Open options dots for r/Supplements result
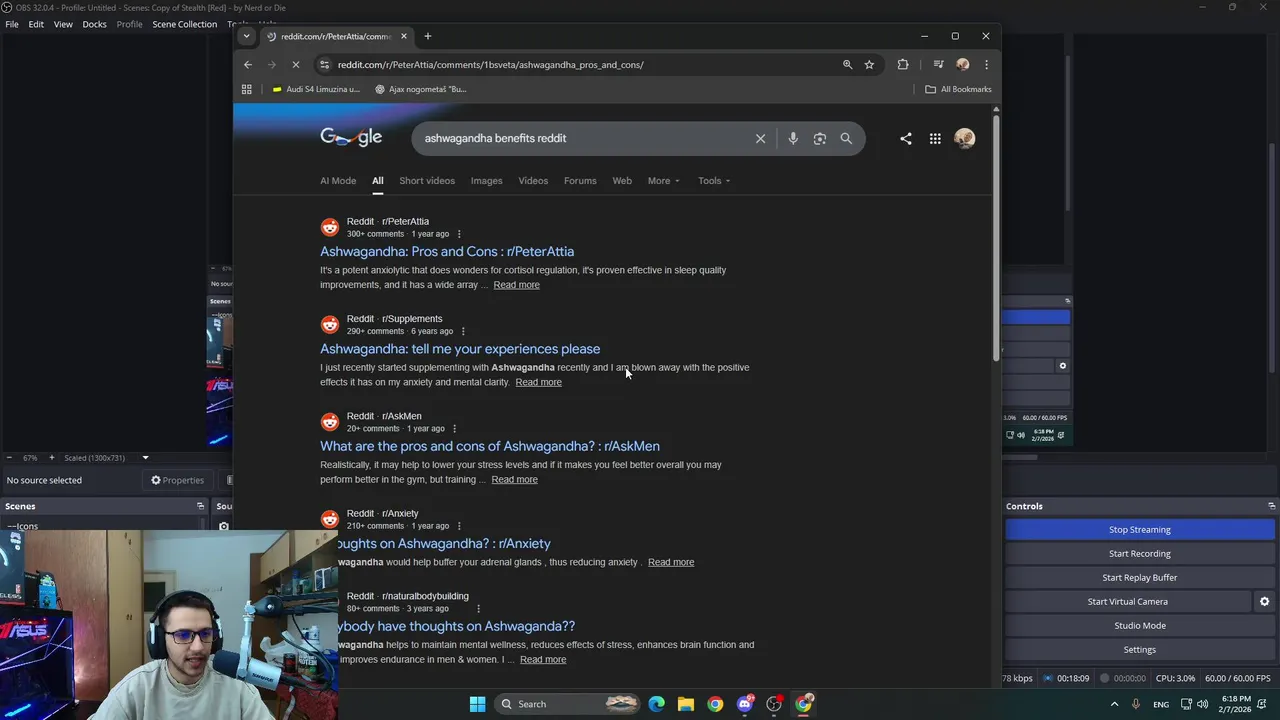 (463, 331)
